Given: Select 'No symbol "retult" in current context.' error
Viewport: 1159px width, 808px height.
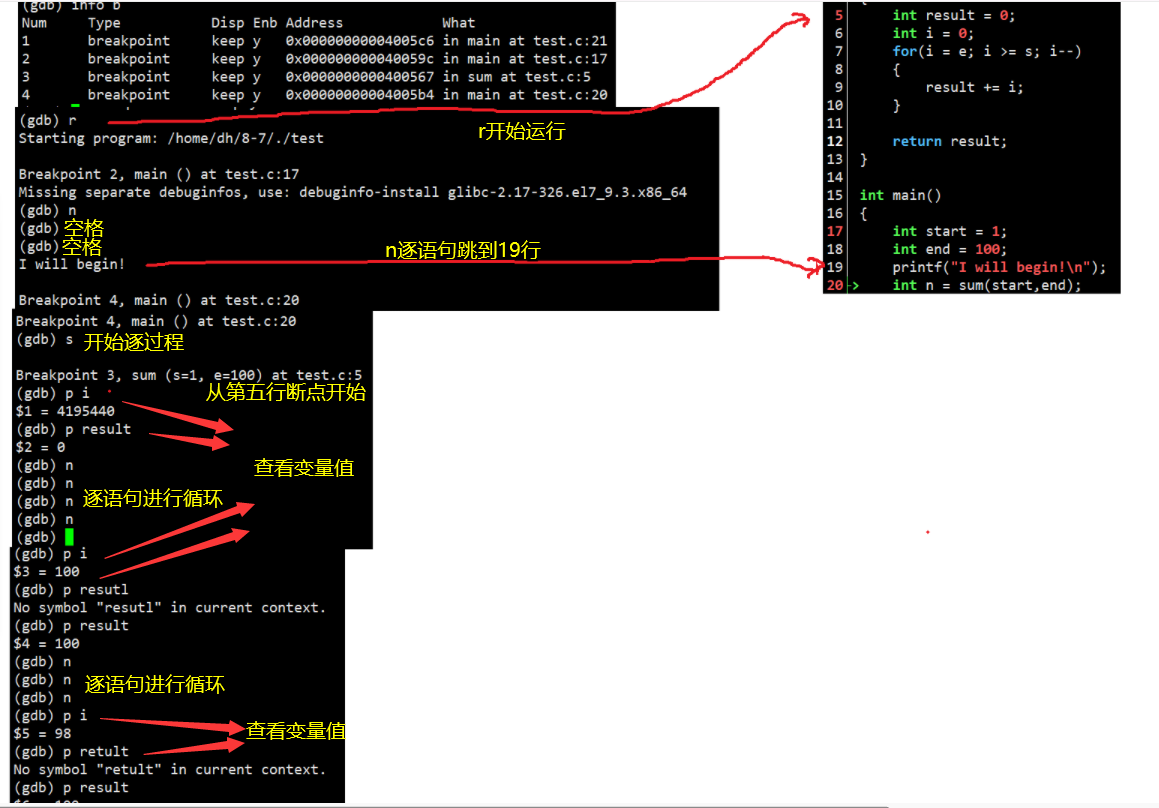Looking at the screenshot, I should pyautogui.click(x=169, y=769).
